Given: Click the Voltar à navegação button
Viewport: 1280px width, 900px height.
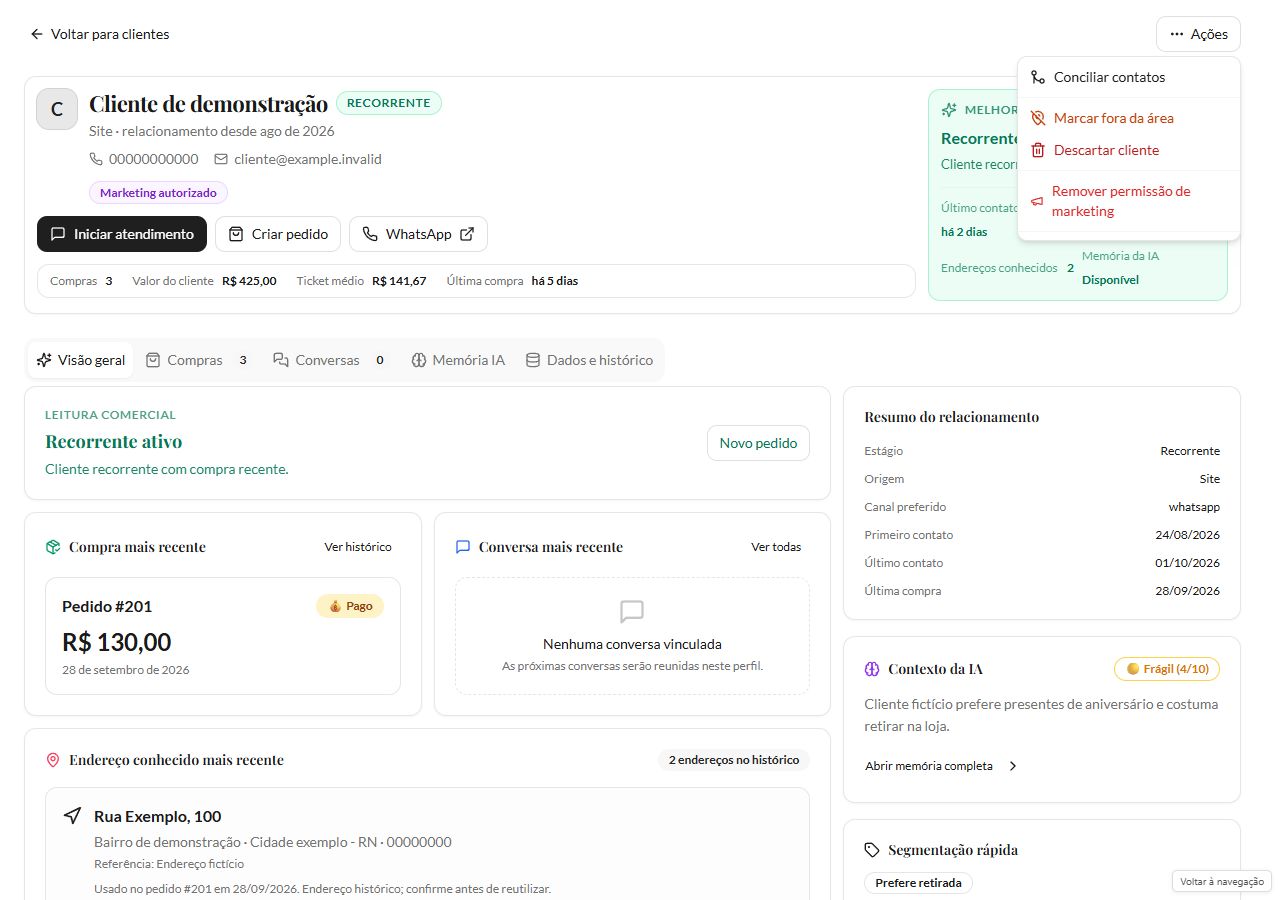Looking at the screenshot, I should (x=1221, y=881).
